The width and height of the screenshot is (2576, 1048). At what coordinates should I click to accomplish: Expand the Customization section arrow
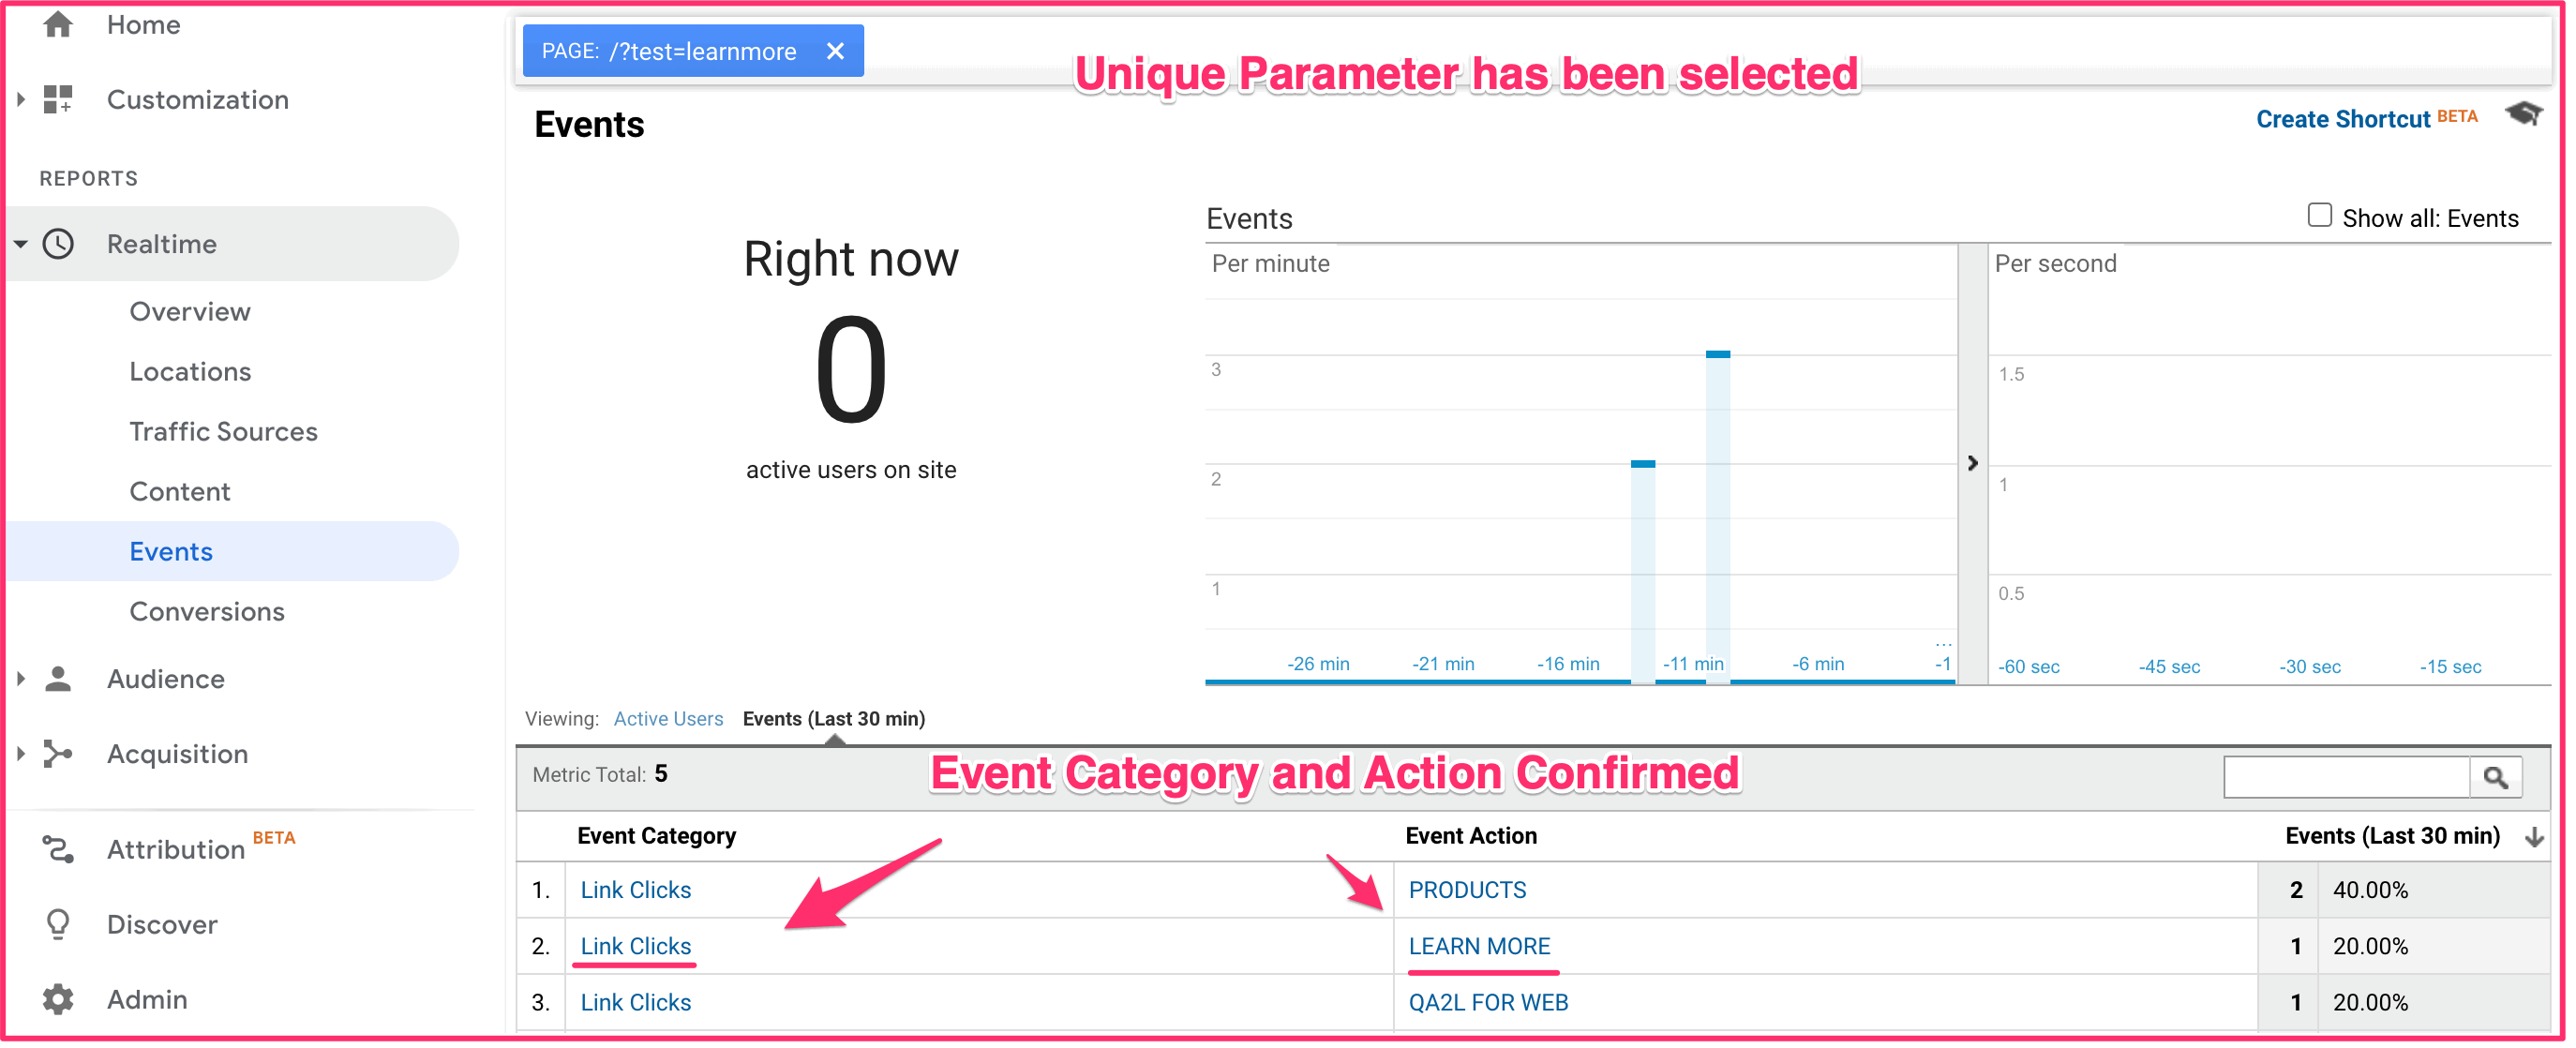(21, 99)
